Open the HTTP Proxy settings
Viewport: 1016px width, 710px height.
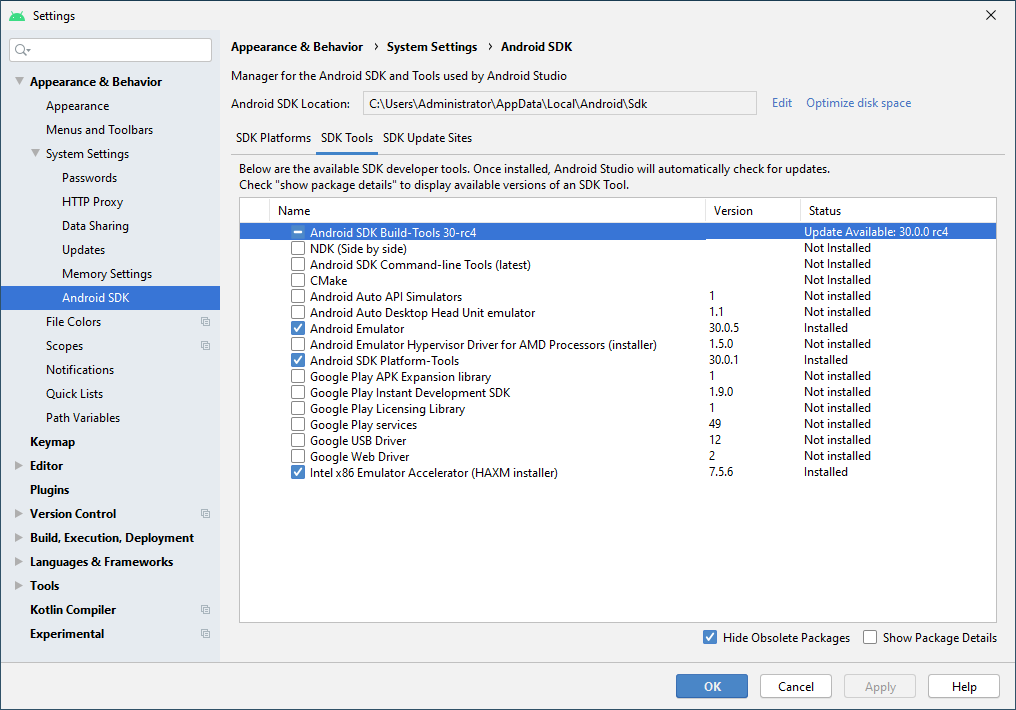pos(92,201)
